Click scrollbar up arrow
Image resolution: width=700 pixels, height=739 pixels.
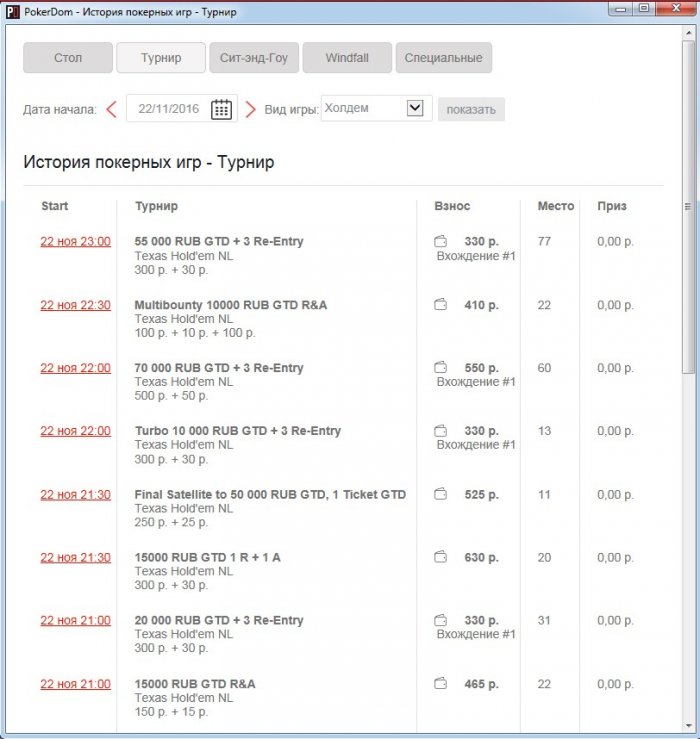[688, 33]
